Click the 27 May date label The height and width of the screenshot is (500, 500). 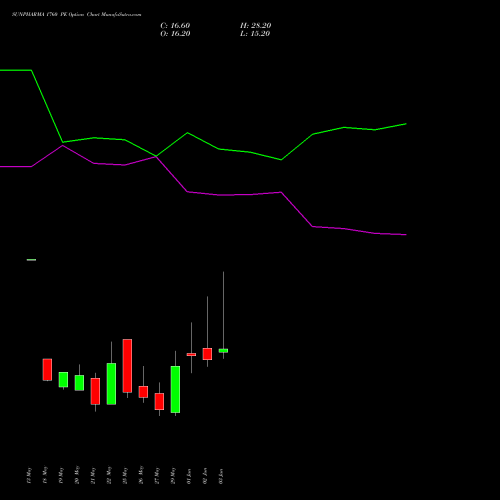(x=157, y=475)
